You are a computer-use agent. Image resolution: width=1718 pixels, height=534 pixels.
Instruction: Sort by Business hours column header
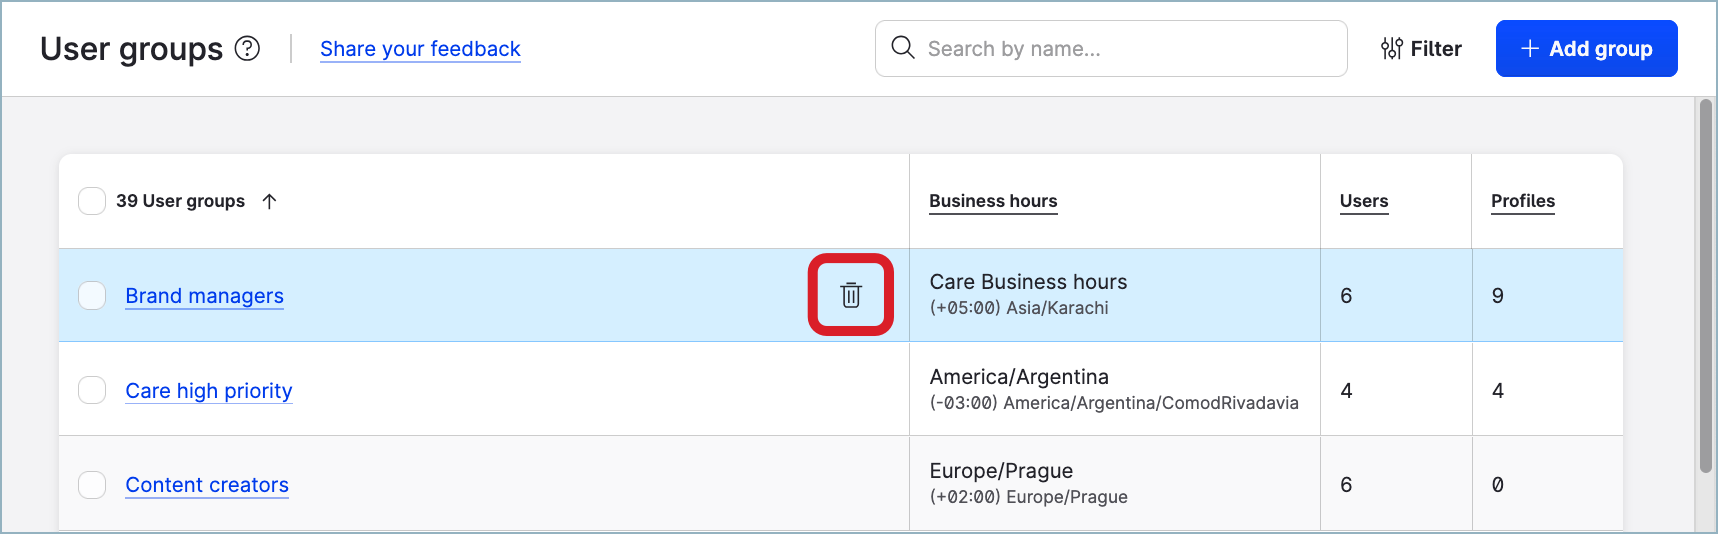point(993,201)
